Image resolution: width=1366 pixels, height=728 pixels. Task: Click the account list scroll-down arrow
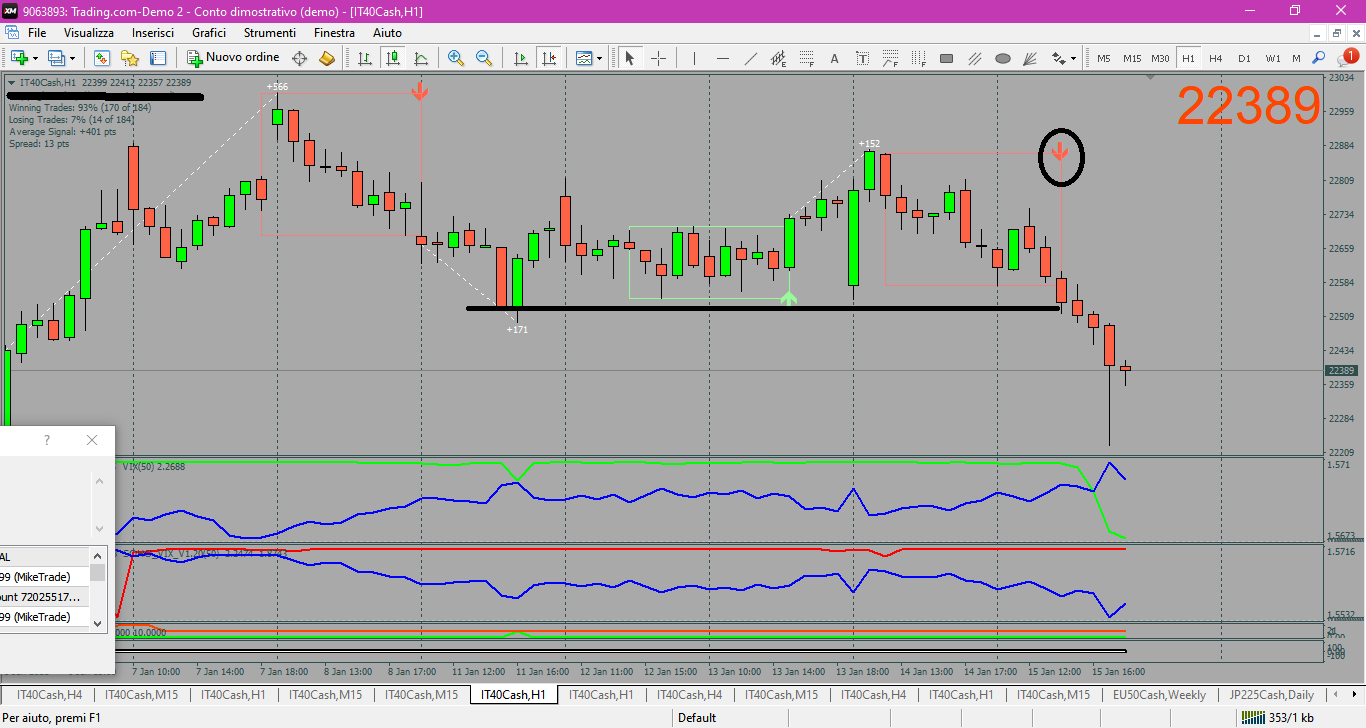97,622
